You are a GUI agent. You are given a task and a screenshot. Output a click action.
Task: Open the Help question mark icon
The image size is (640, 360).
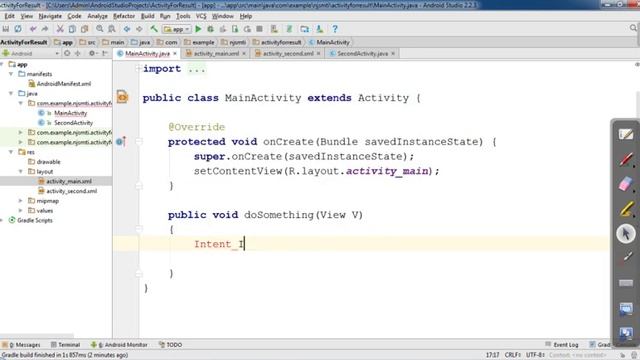(335, 29)
